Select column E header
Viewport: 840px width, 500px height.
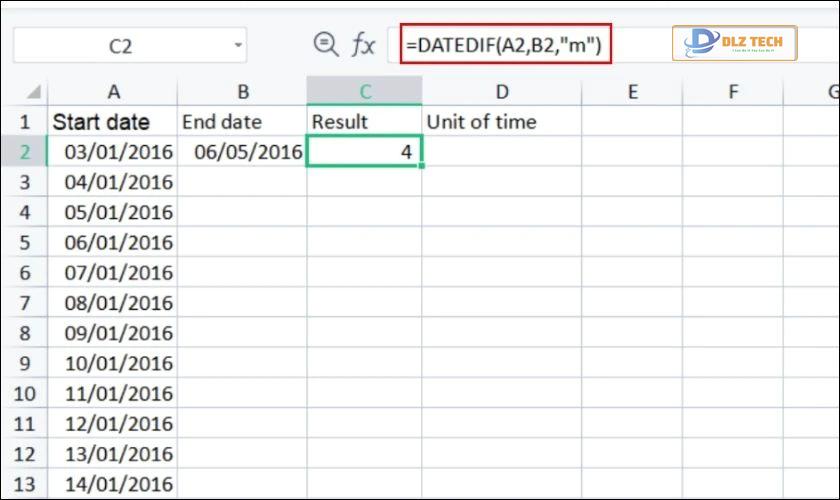pos(632,92)
